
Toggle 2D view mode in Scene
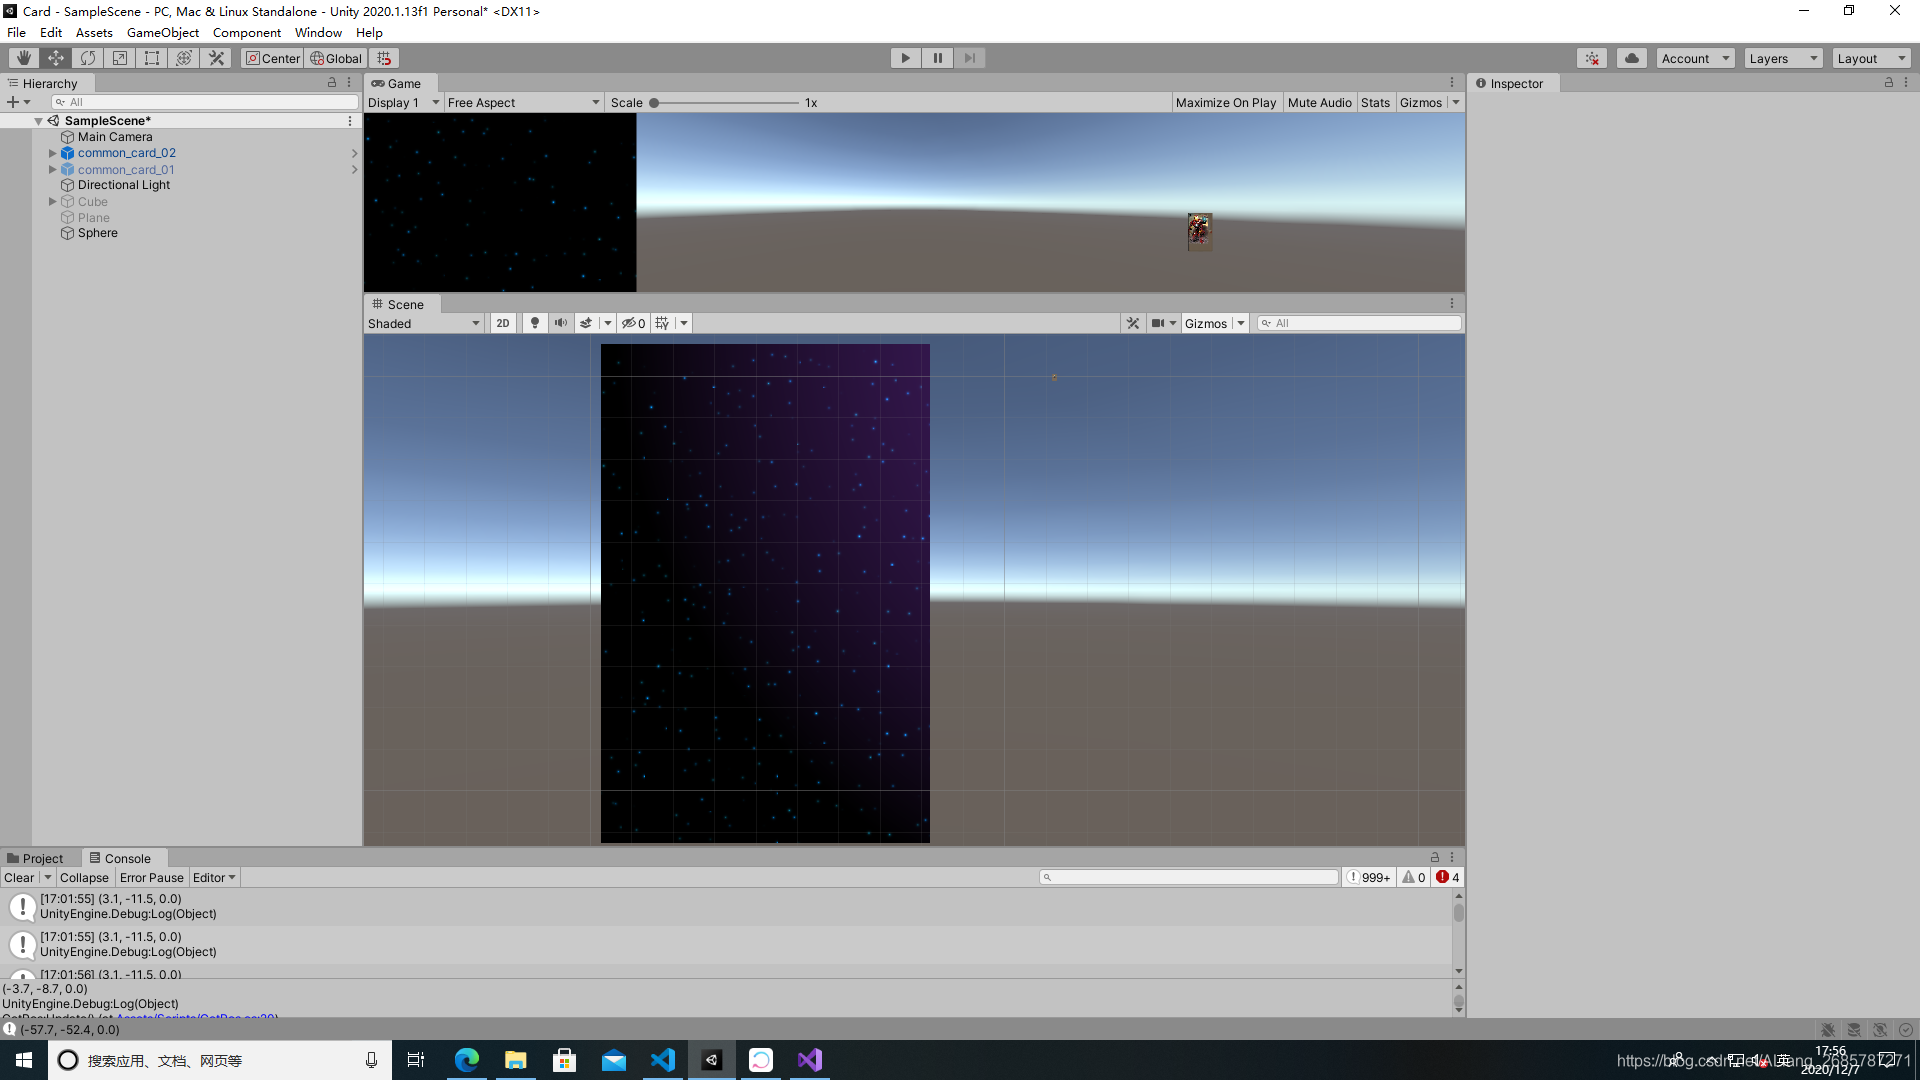coord(502,323)
